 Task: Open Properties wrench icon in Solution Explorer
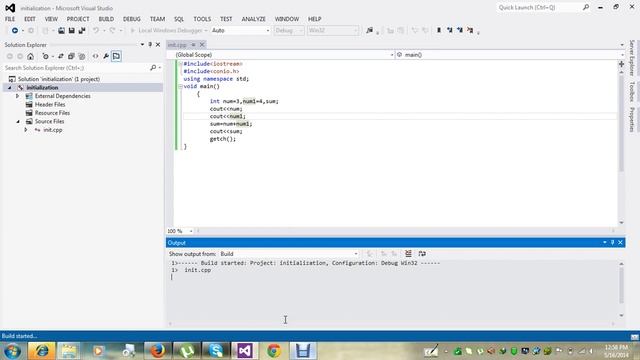coord(106,56)
